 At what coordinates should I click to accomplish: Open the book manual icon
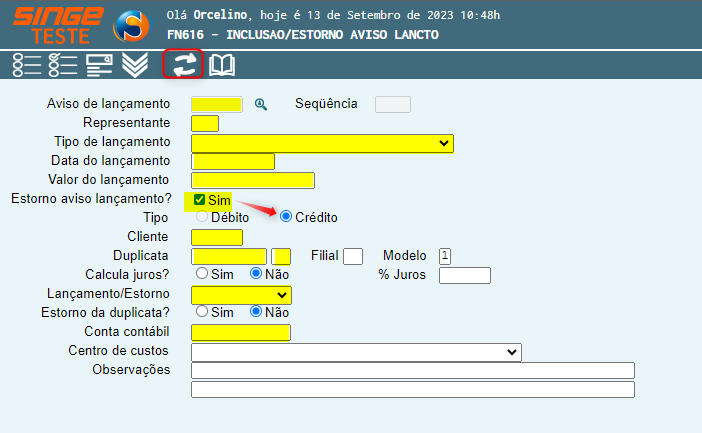222,65
